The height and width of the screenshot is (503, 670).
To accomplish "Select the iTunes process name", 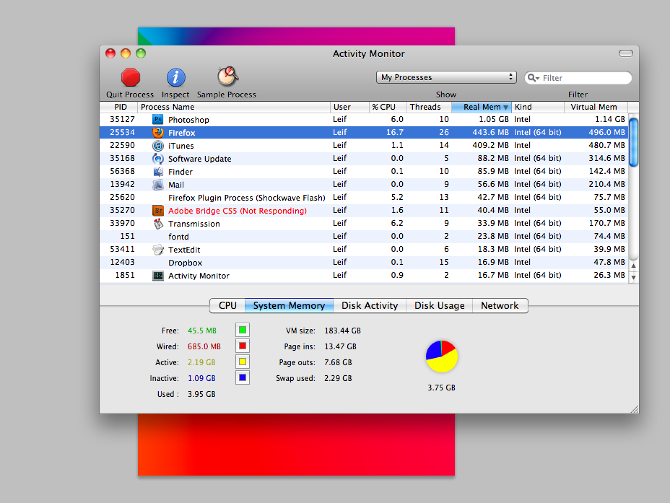I will pos(181,146).
